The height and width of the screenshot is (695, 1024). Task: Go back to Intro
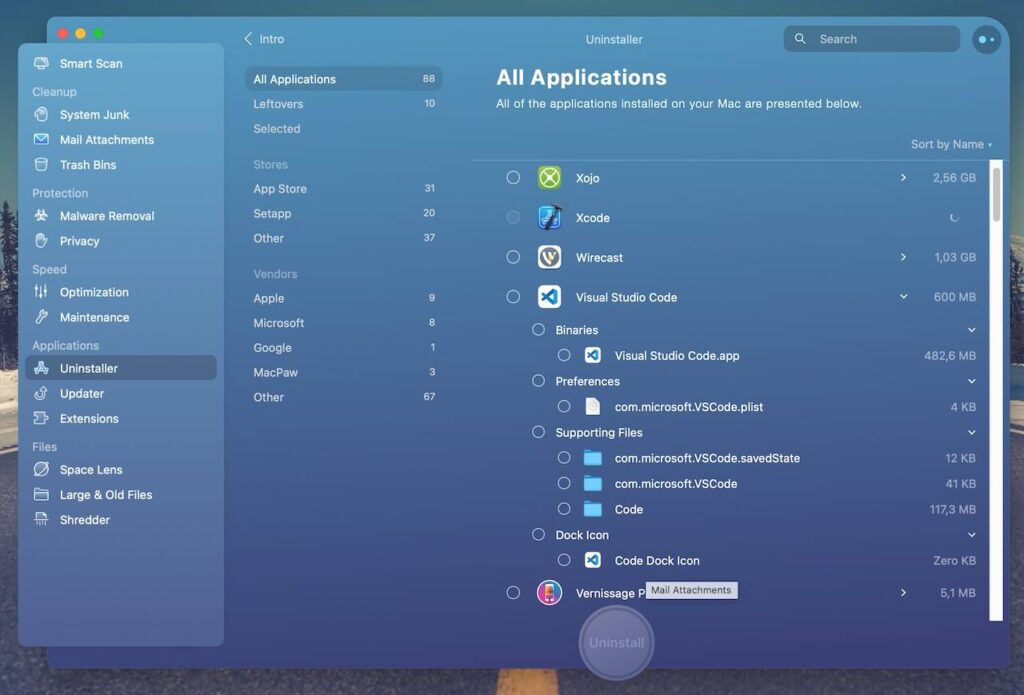264,39
